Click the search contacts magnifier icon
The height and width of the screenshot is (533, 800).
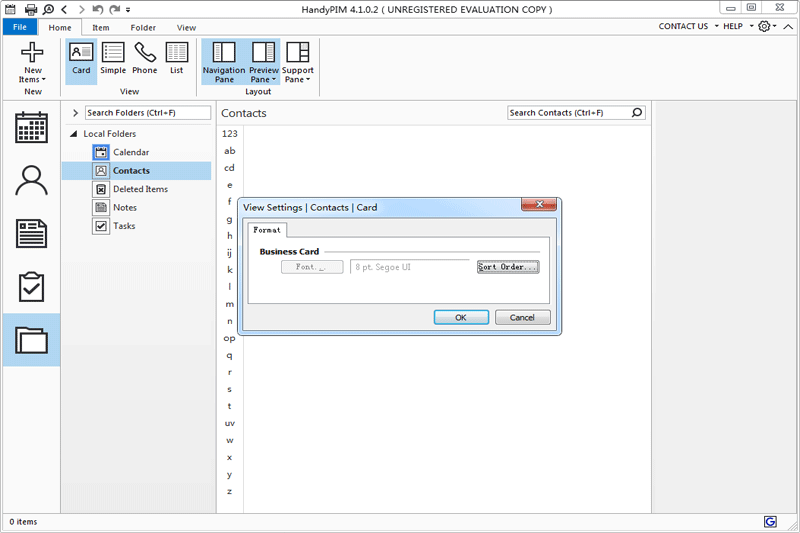coord(637,113)
